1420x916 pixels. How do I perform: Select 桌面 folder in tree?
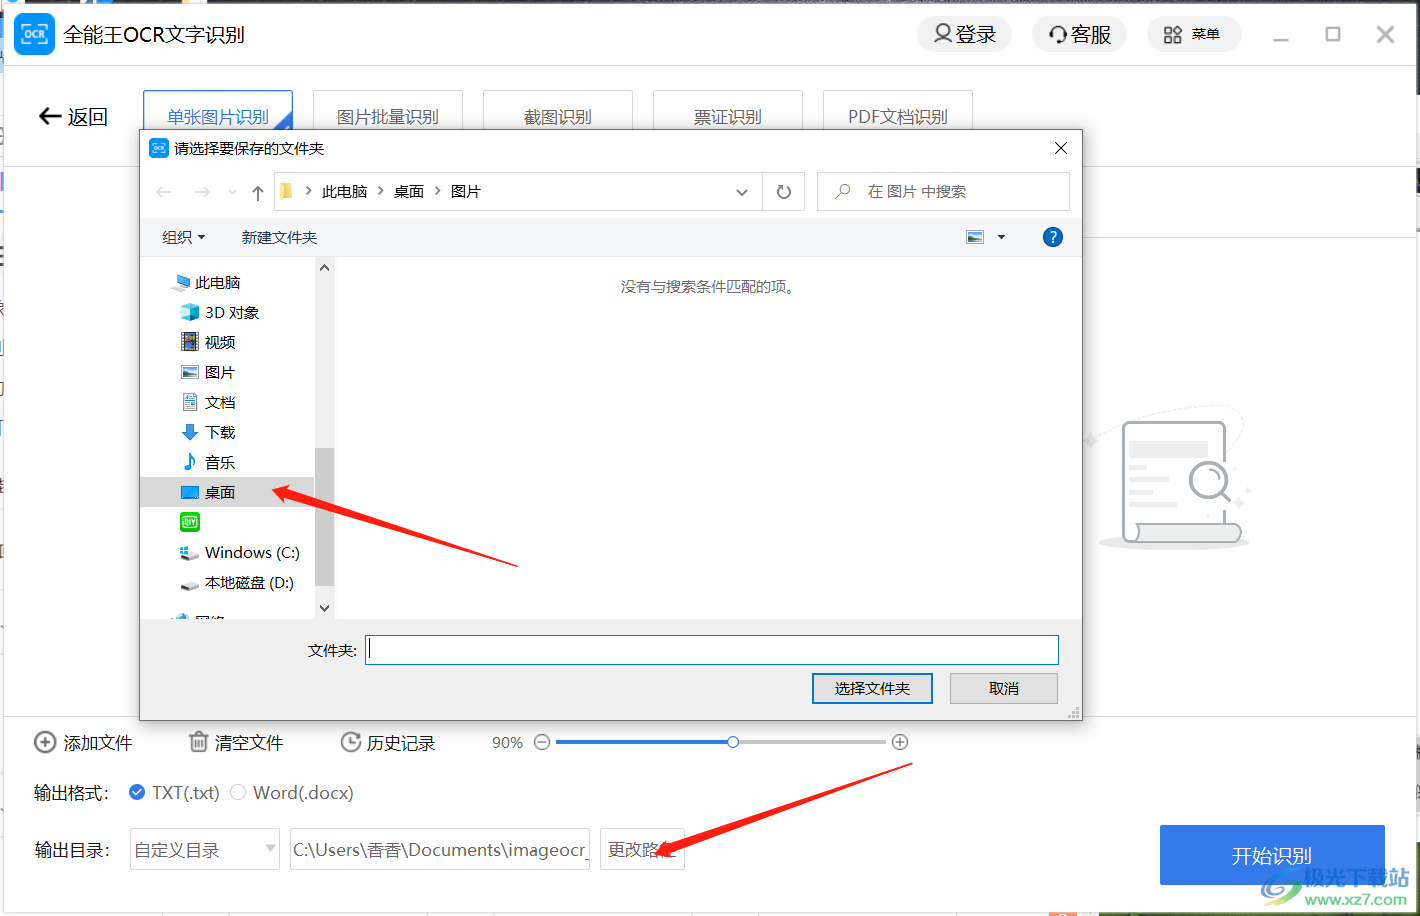pos(226,492)
